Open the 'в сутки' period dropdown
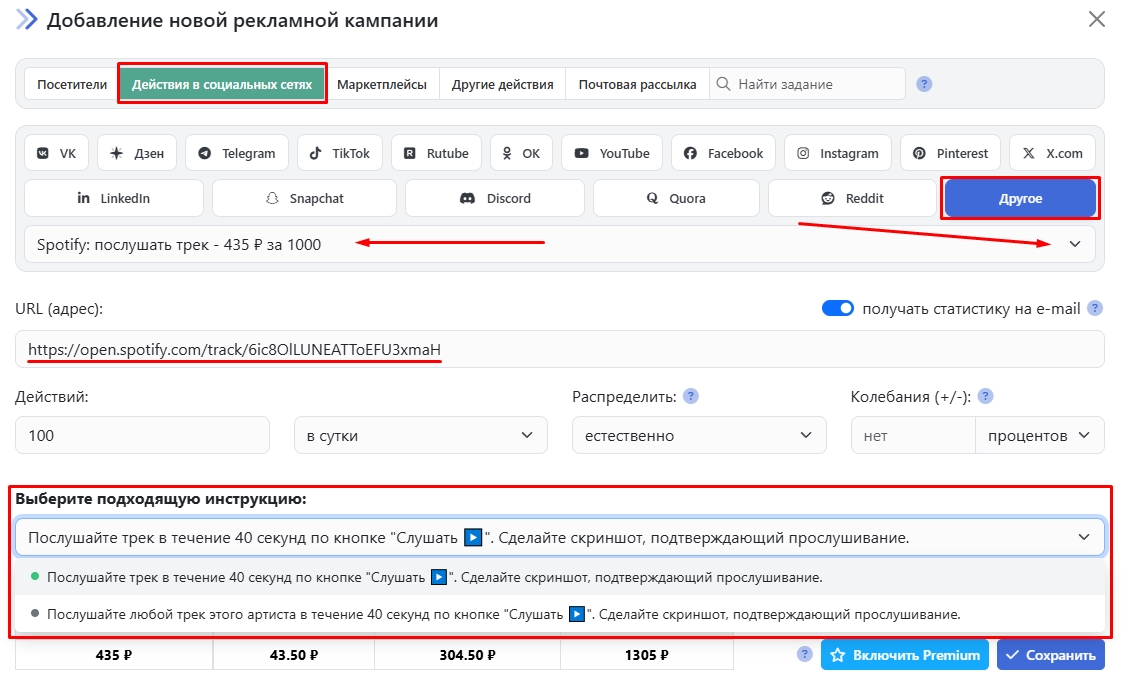 point(420,436)
